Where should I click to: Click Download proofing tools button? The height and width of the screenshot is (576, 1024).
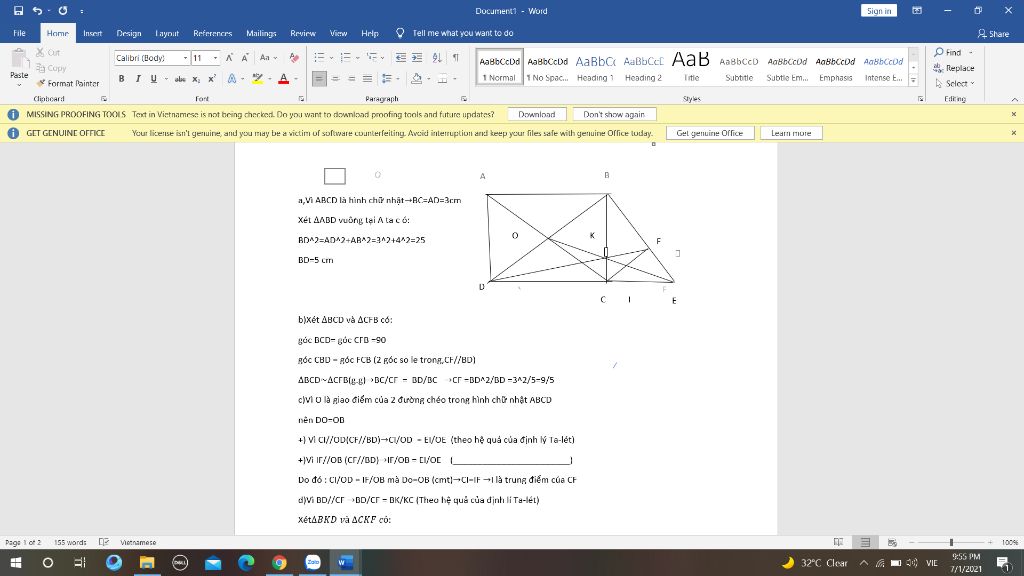537,114
